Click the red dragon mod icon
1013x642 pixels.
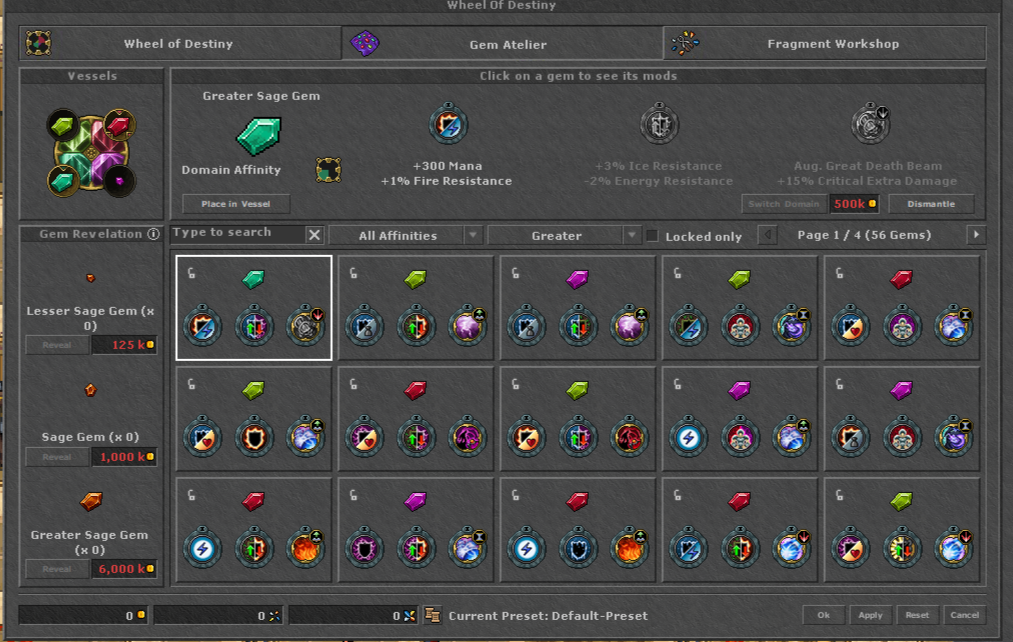coord(629,437)
